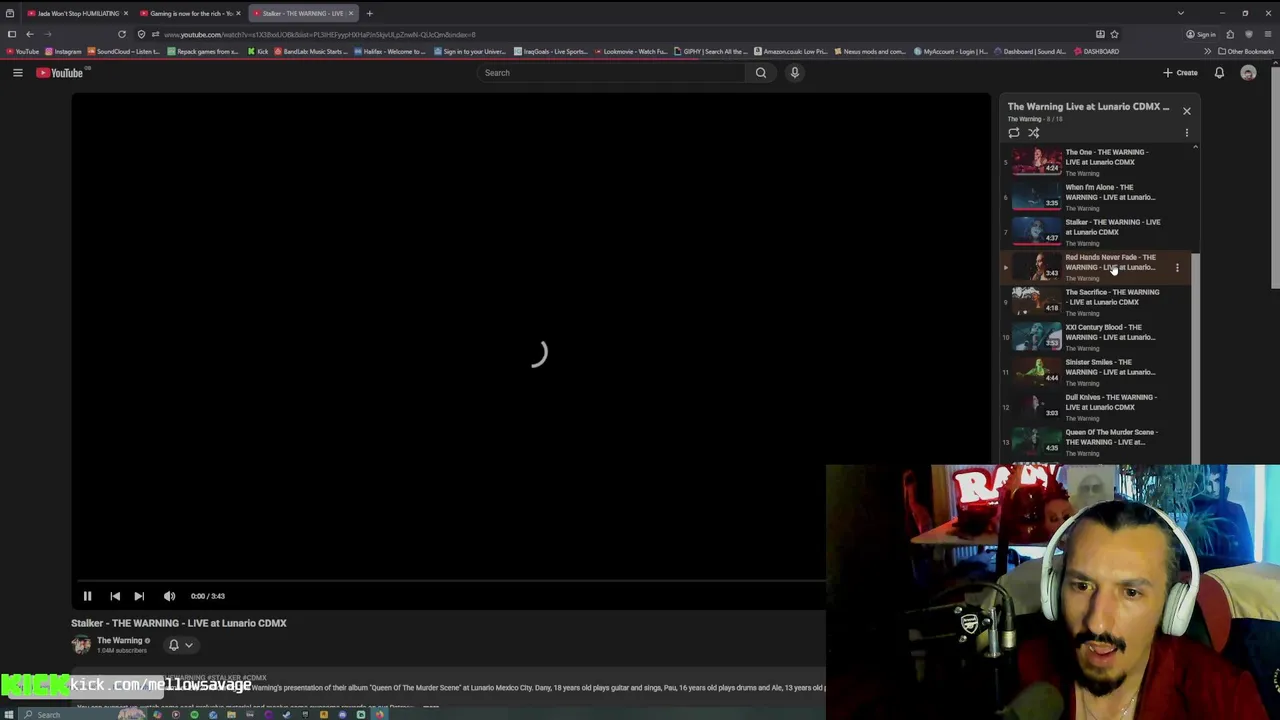Focus the YouTube search box
Screen dimensions: 1280x720
click(x=611, y=72)
